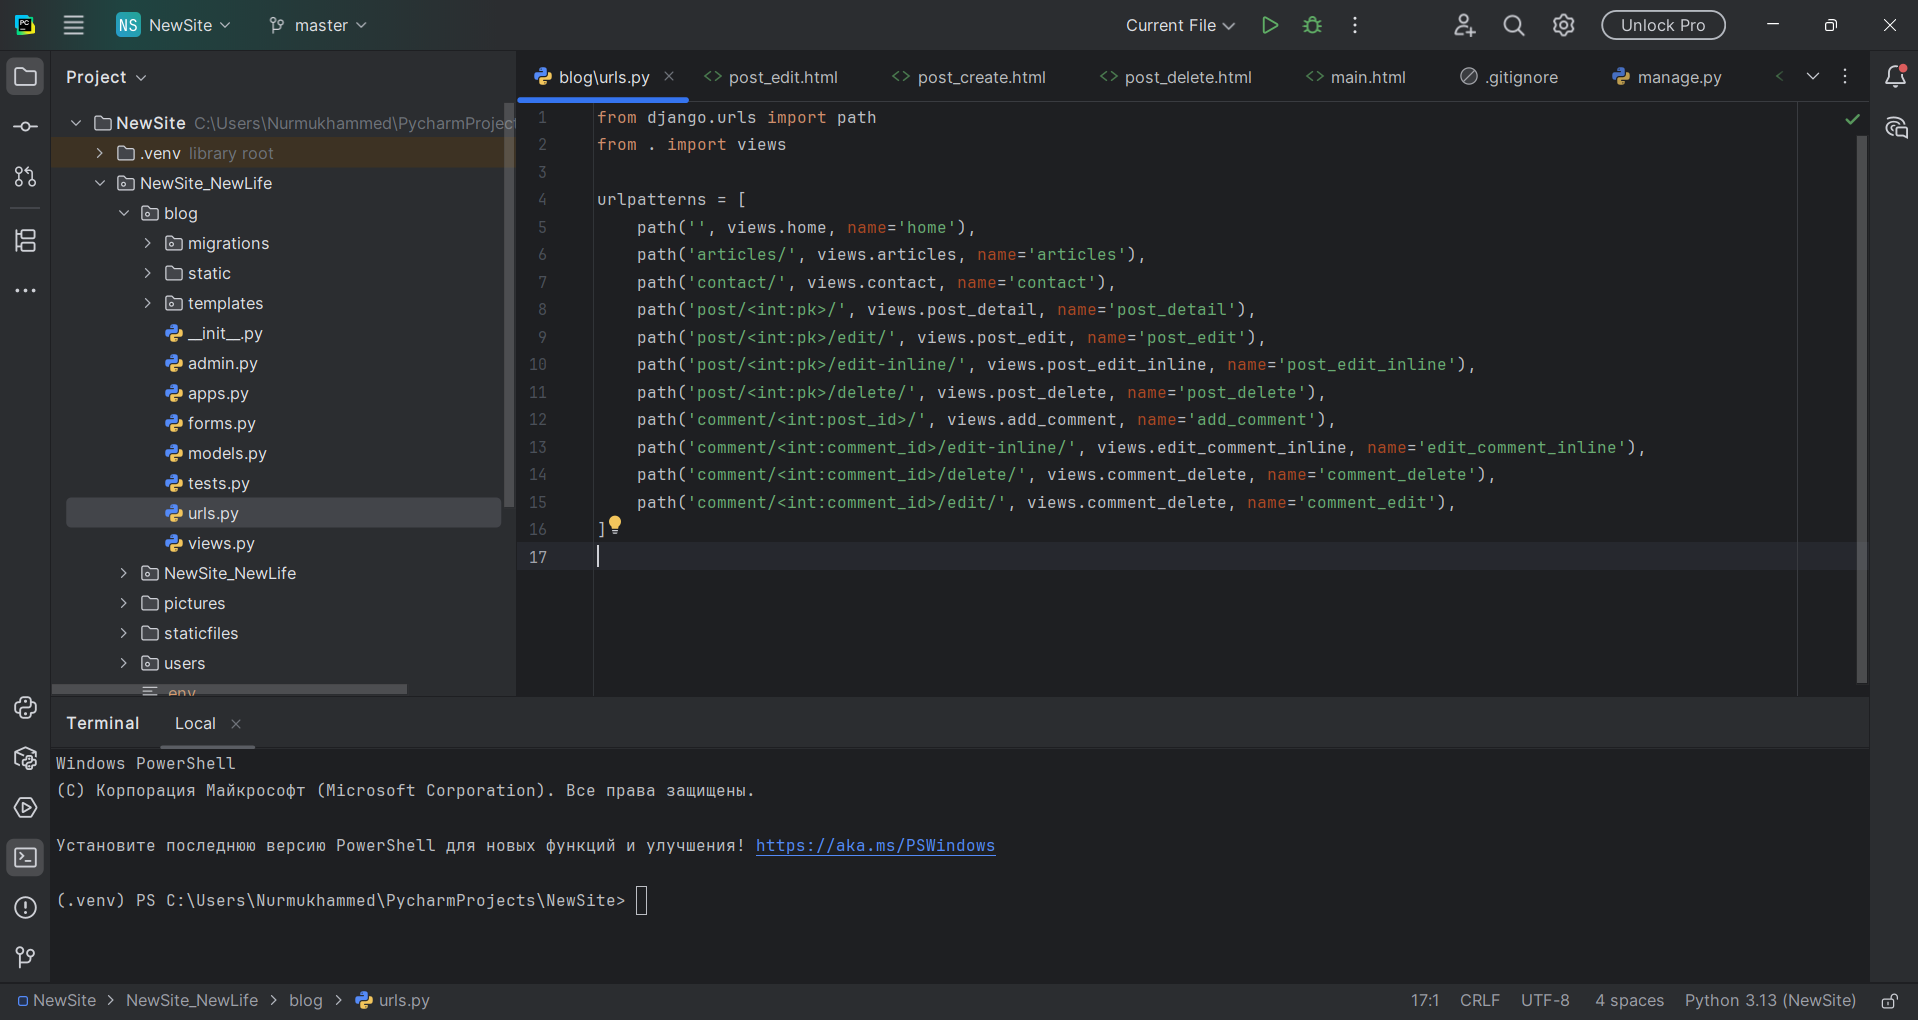Toggle the Terminal tool window button
1918x1020 pixels.
25,858
